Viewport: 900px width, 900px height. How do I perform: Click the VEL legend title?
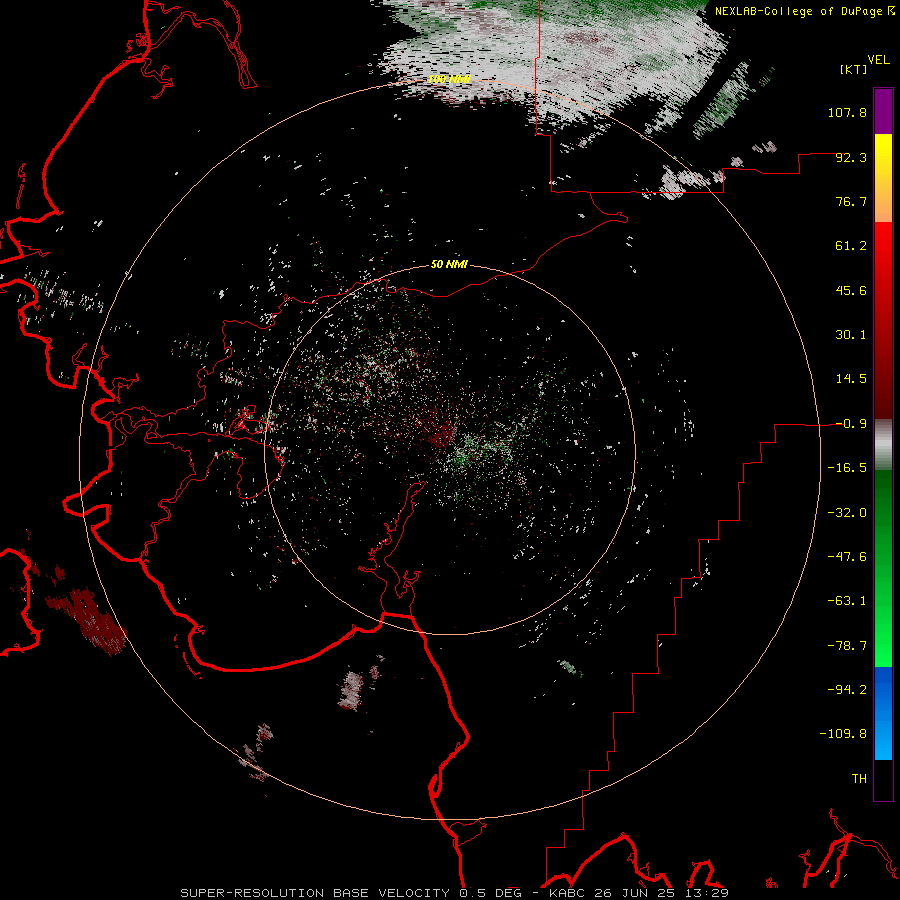878,60
